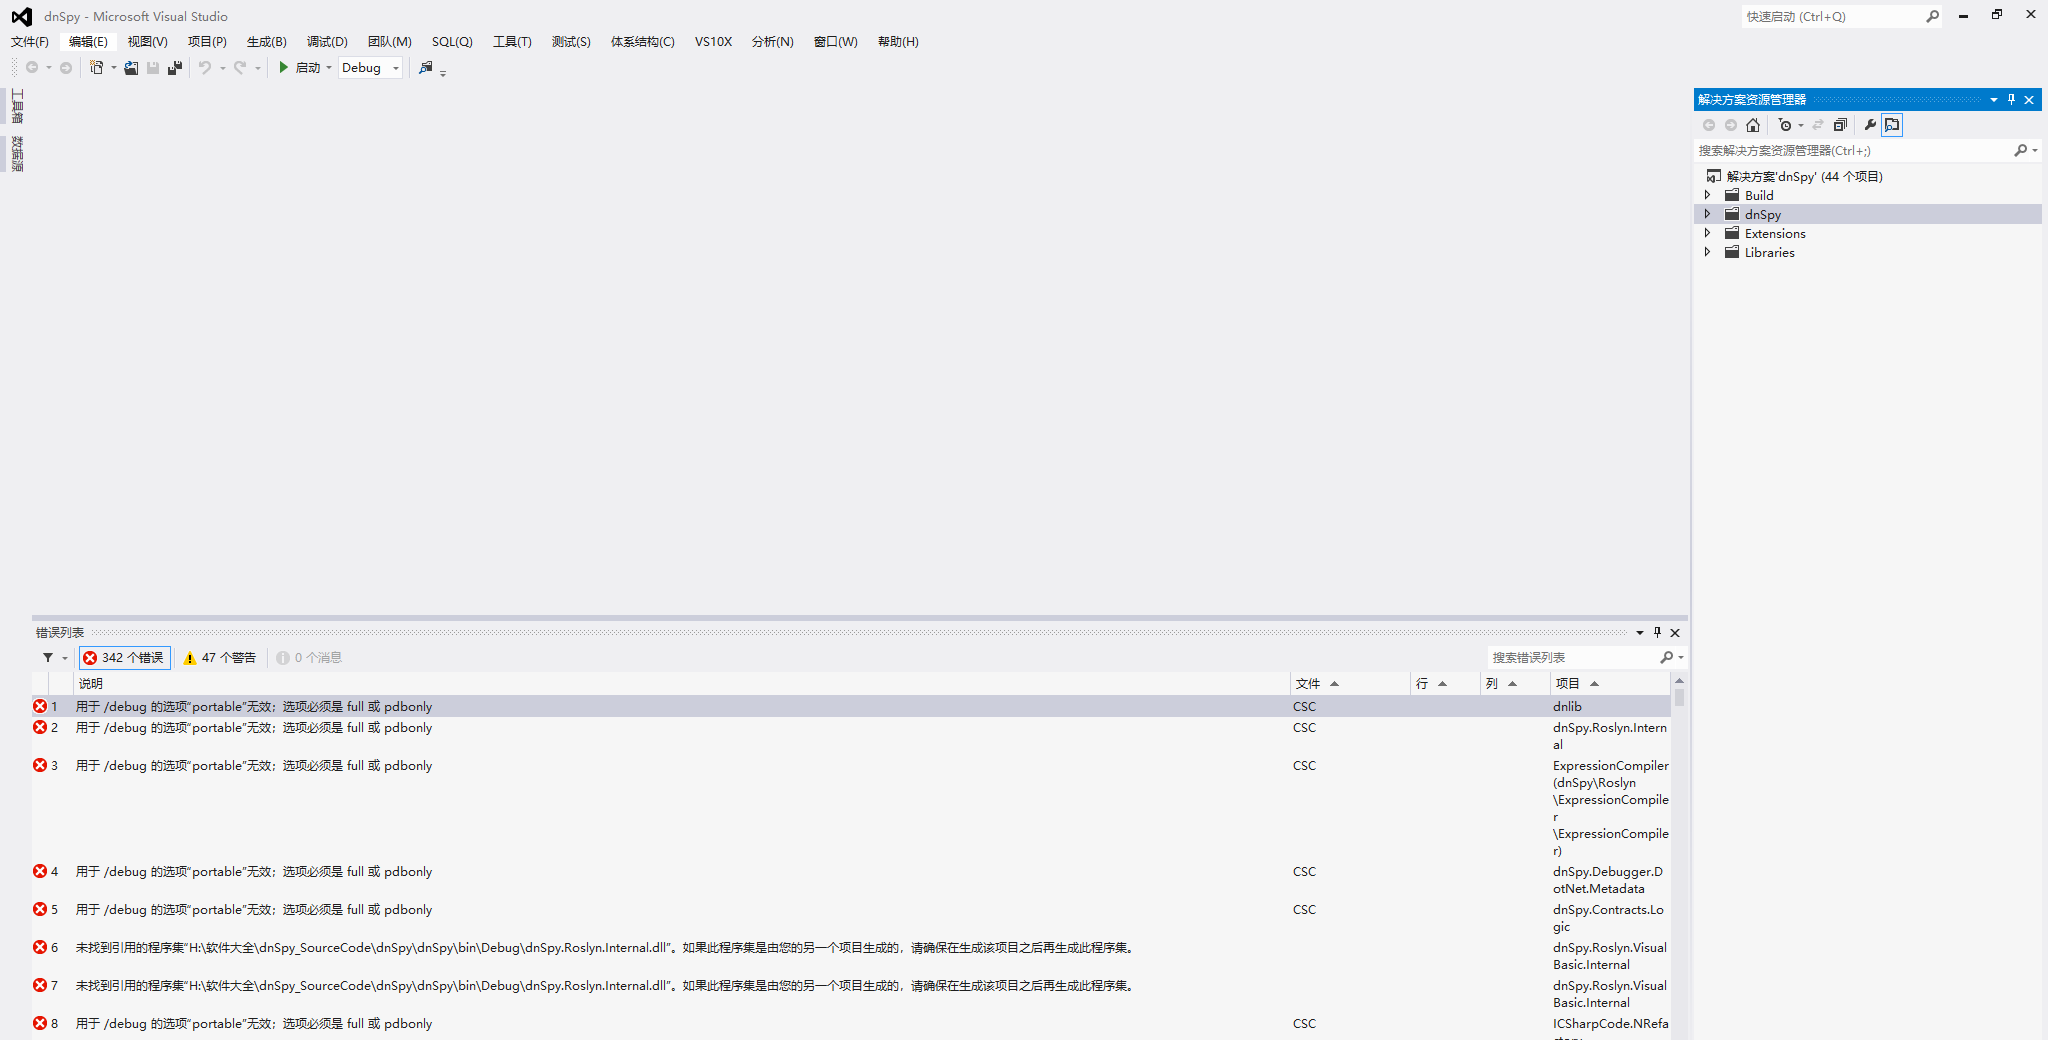Open the 视图(V) menu

pos(148,41)
